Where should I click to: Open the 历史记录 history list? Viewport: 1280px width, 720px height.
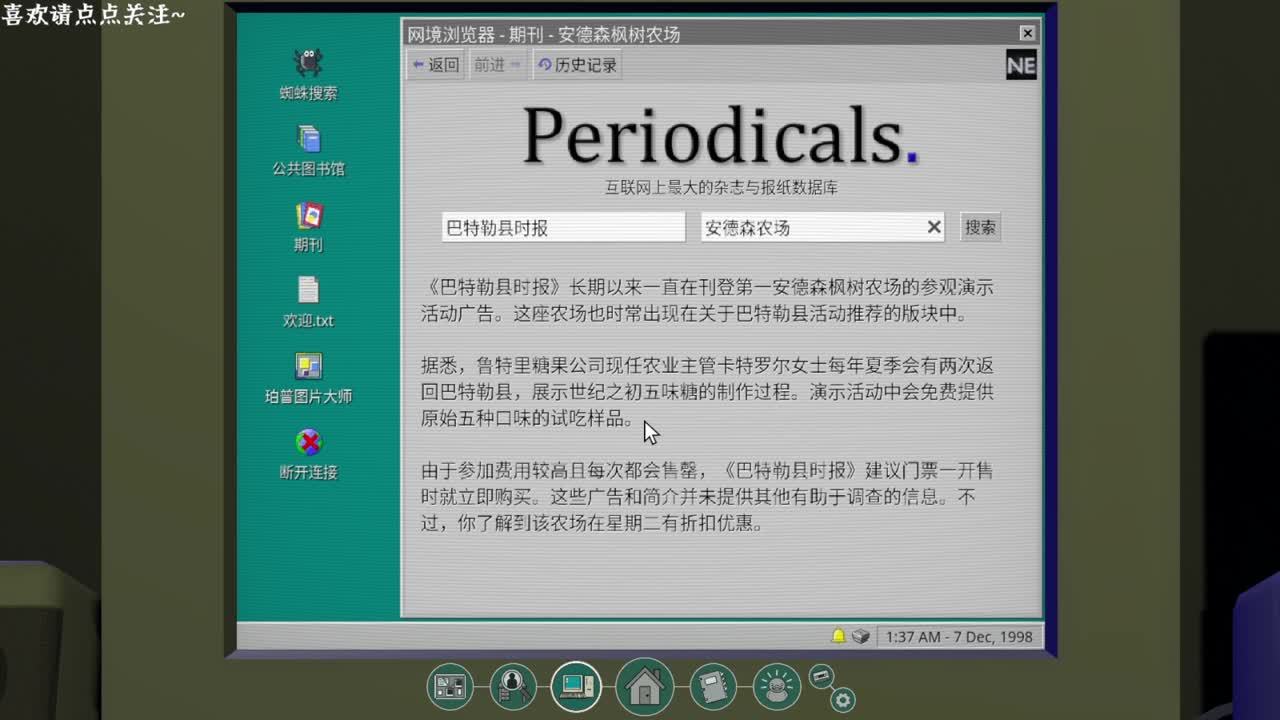click(x=578, y=65)
